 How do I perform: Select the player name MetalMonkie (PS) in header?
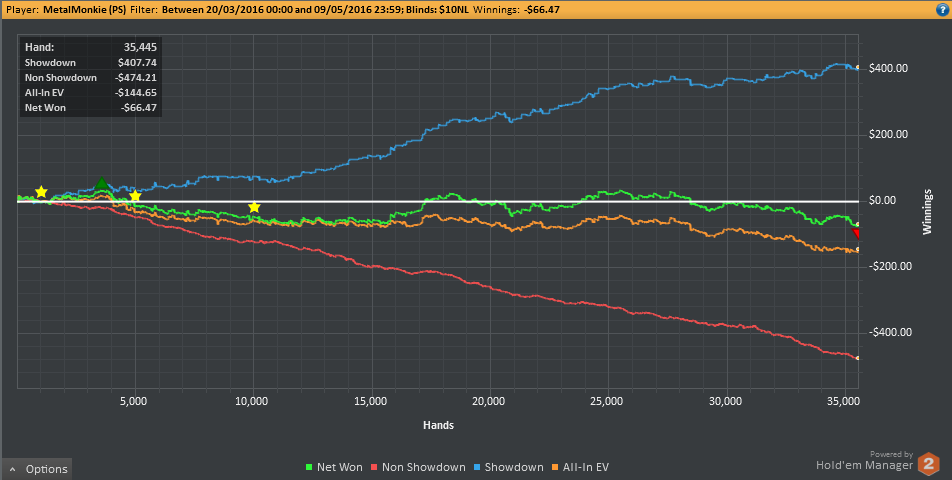point(84,10)
